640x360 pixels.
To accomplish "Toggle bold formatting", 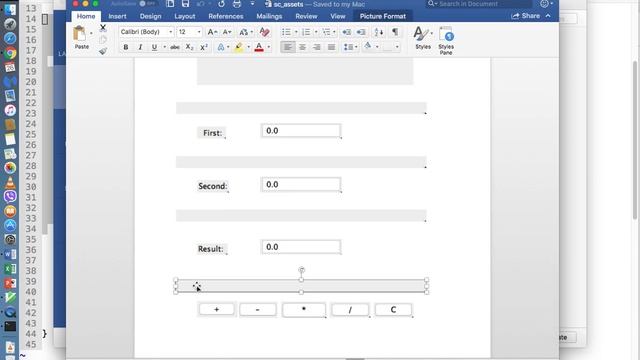I will pos(126,47).
